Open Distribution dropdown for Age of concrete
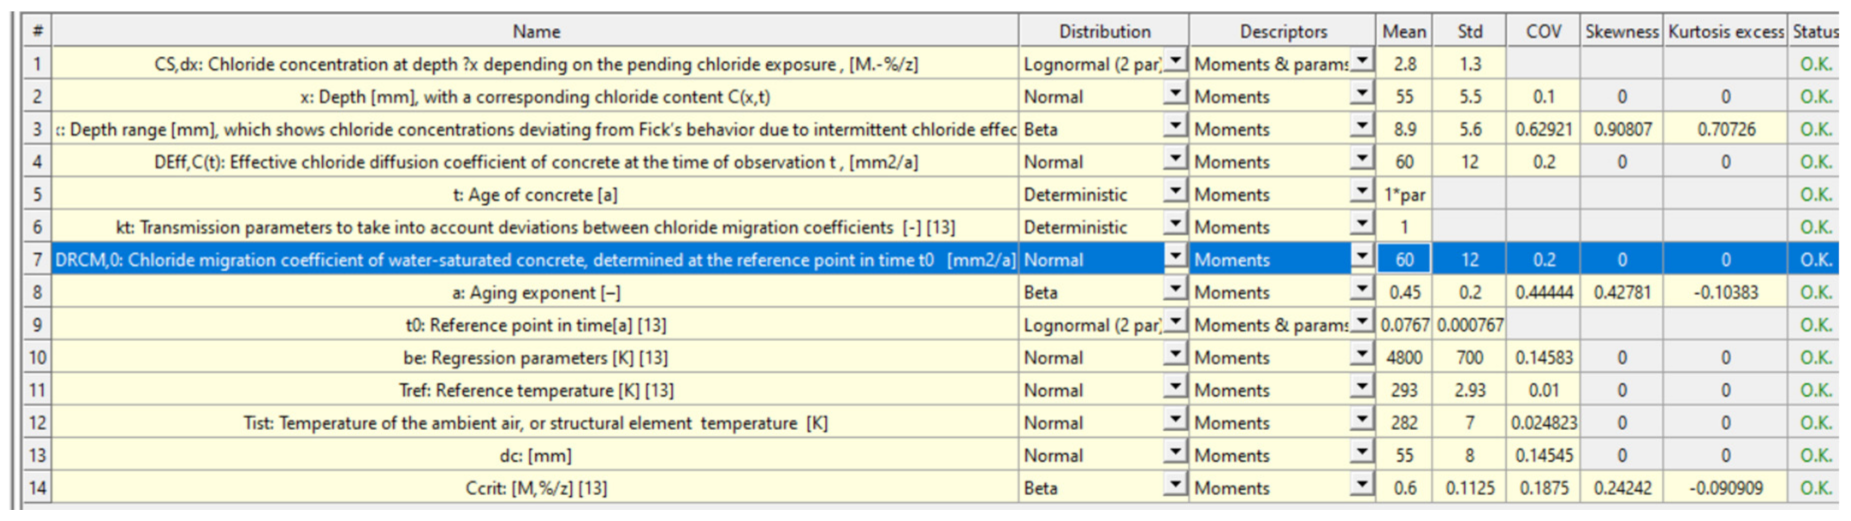Image resolution: width=1851 pixels, height=521 pixels. (1176, 194)
